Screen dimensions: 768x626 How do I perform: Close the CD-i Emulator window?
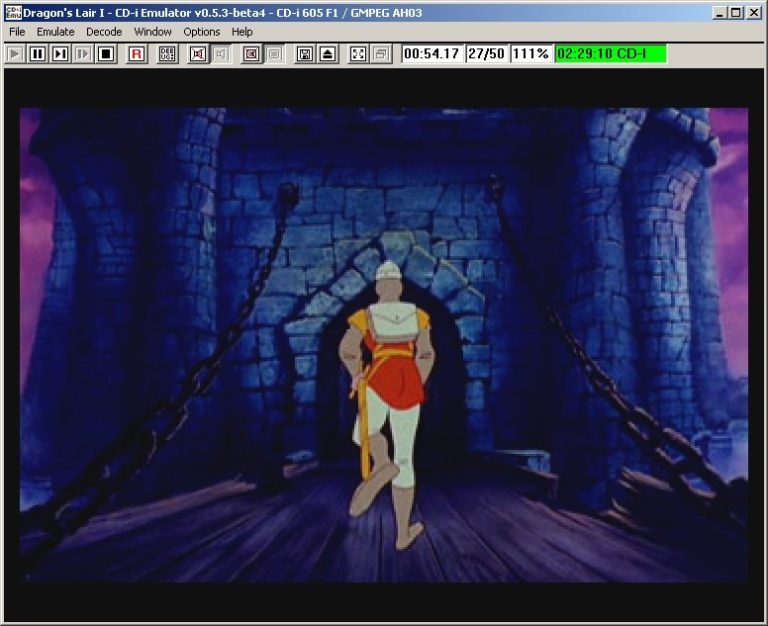click(x=754, y=13)
